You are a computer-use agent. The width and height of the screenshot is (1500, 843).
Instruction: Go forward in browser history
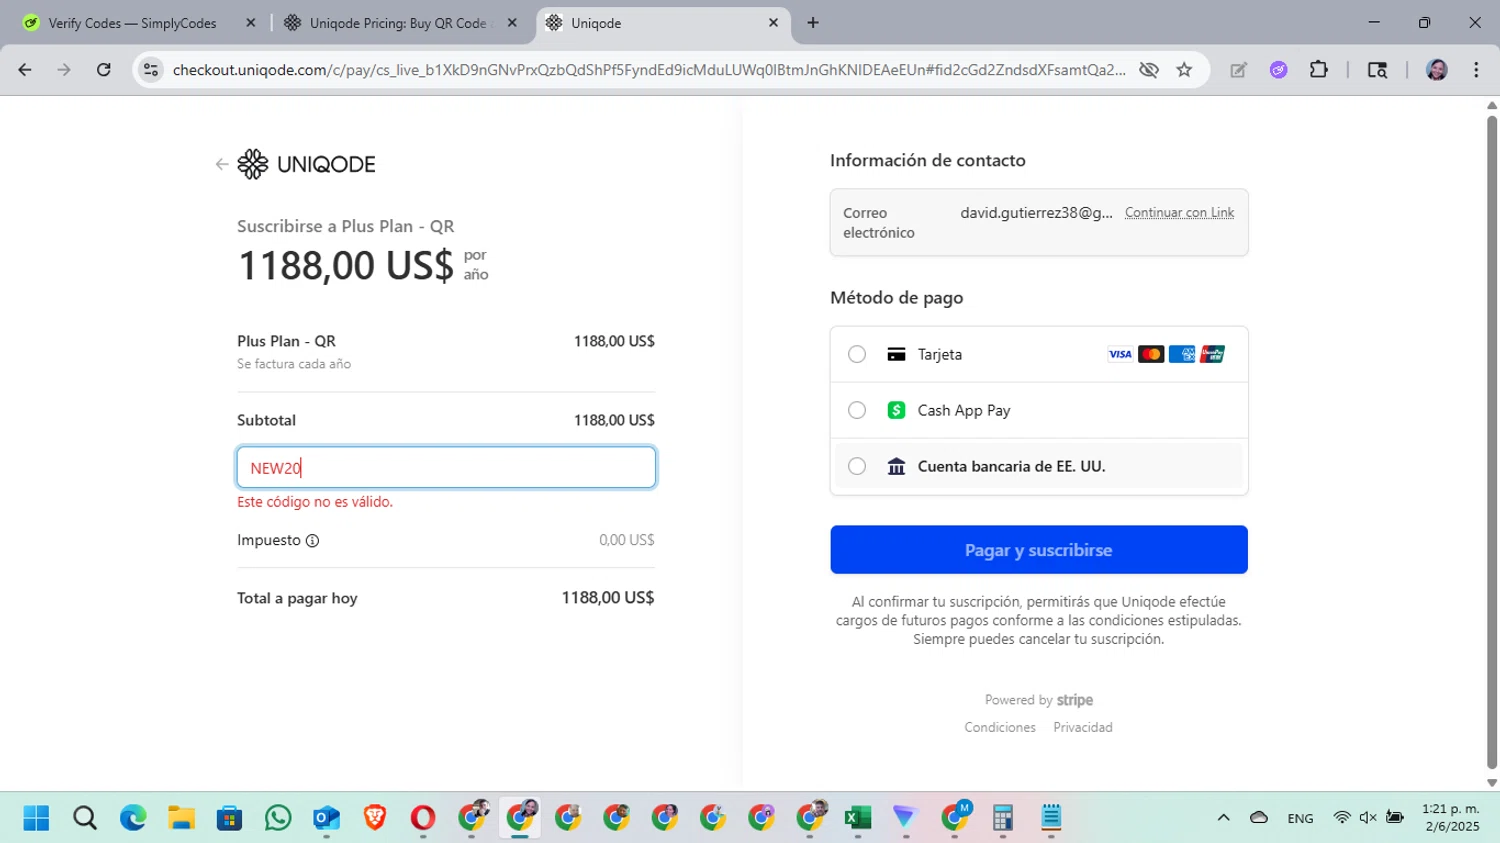64,70
